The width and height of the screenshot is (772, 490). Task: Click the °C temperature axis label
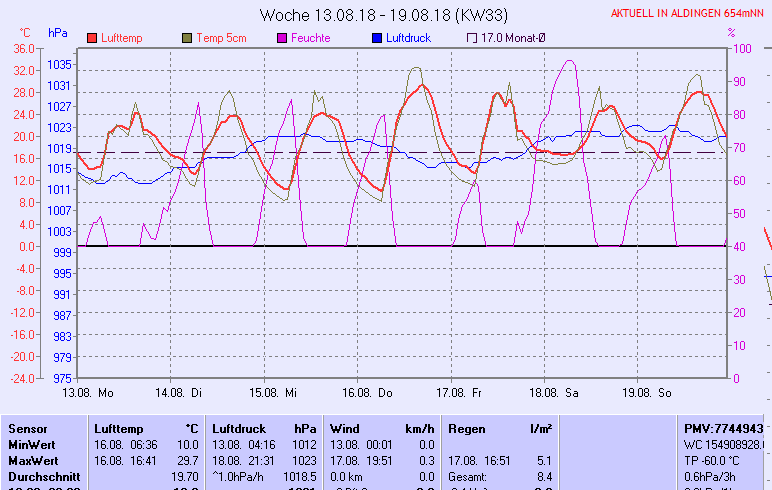(x=25, y=33)
